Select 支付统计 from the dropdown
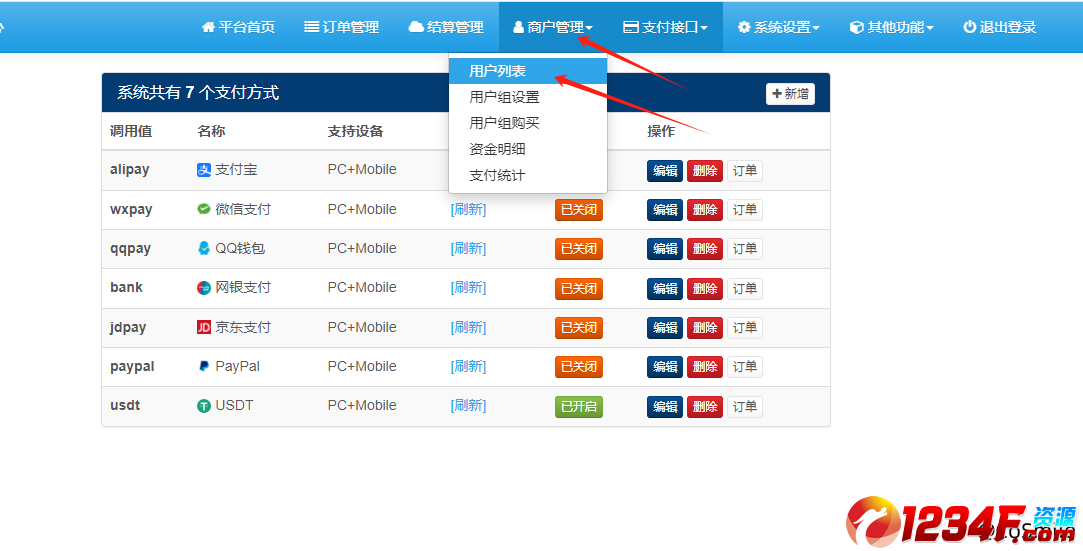 point(528,175)
